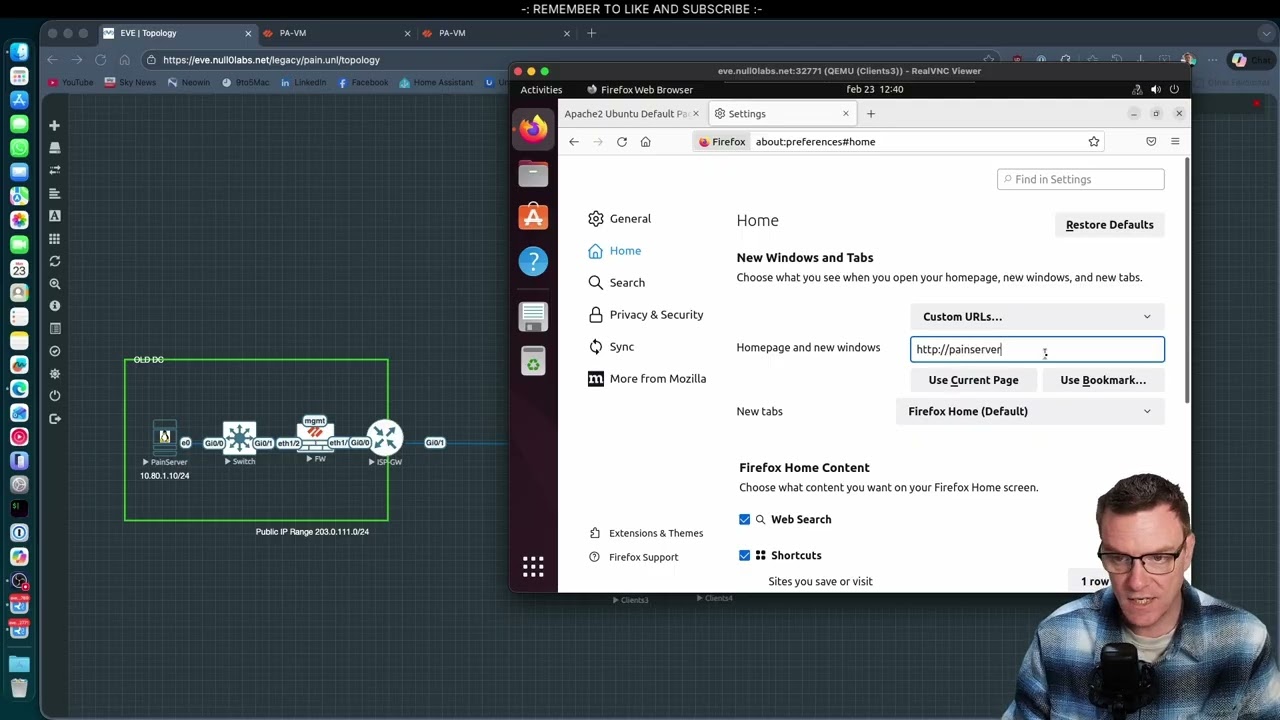The image size is (1280, 720).
Task: Select the ISP-GW router node
Action: (x=385, y=437)
